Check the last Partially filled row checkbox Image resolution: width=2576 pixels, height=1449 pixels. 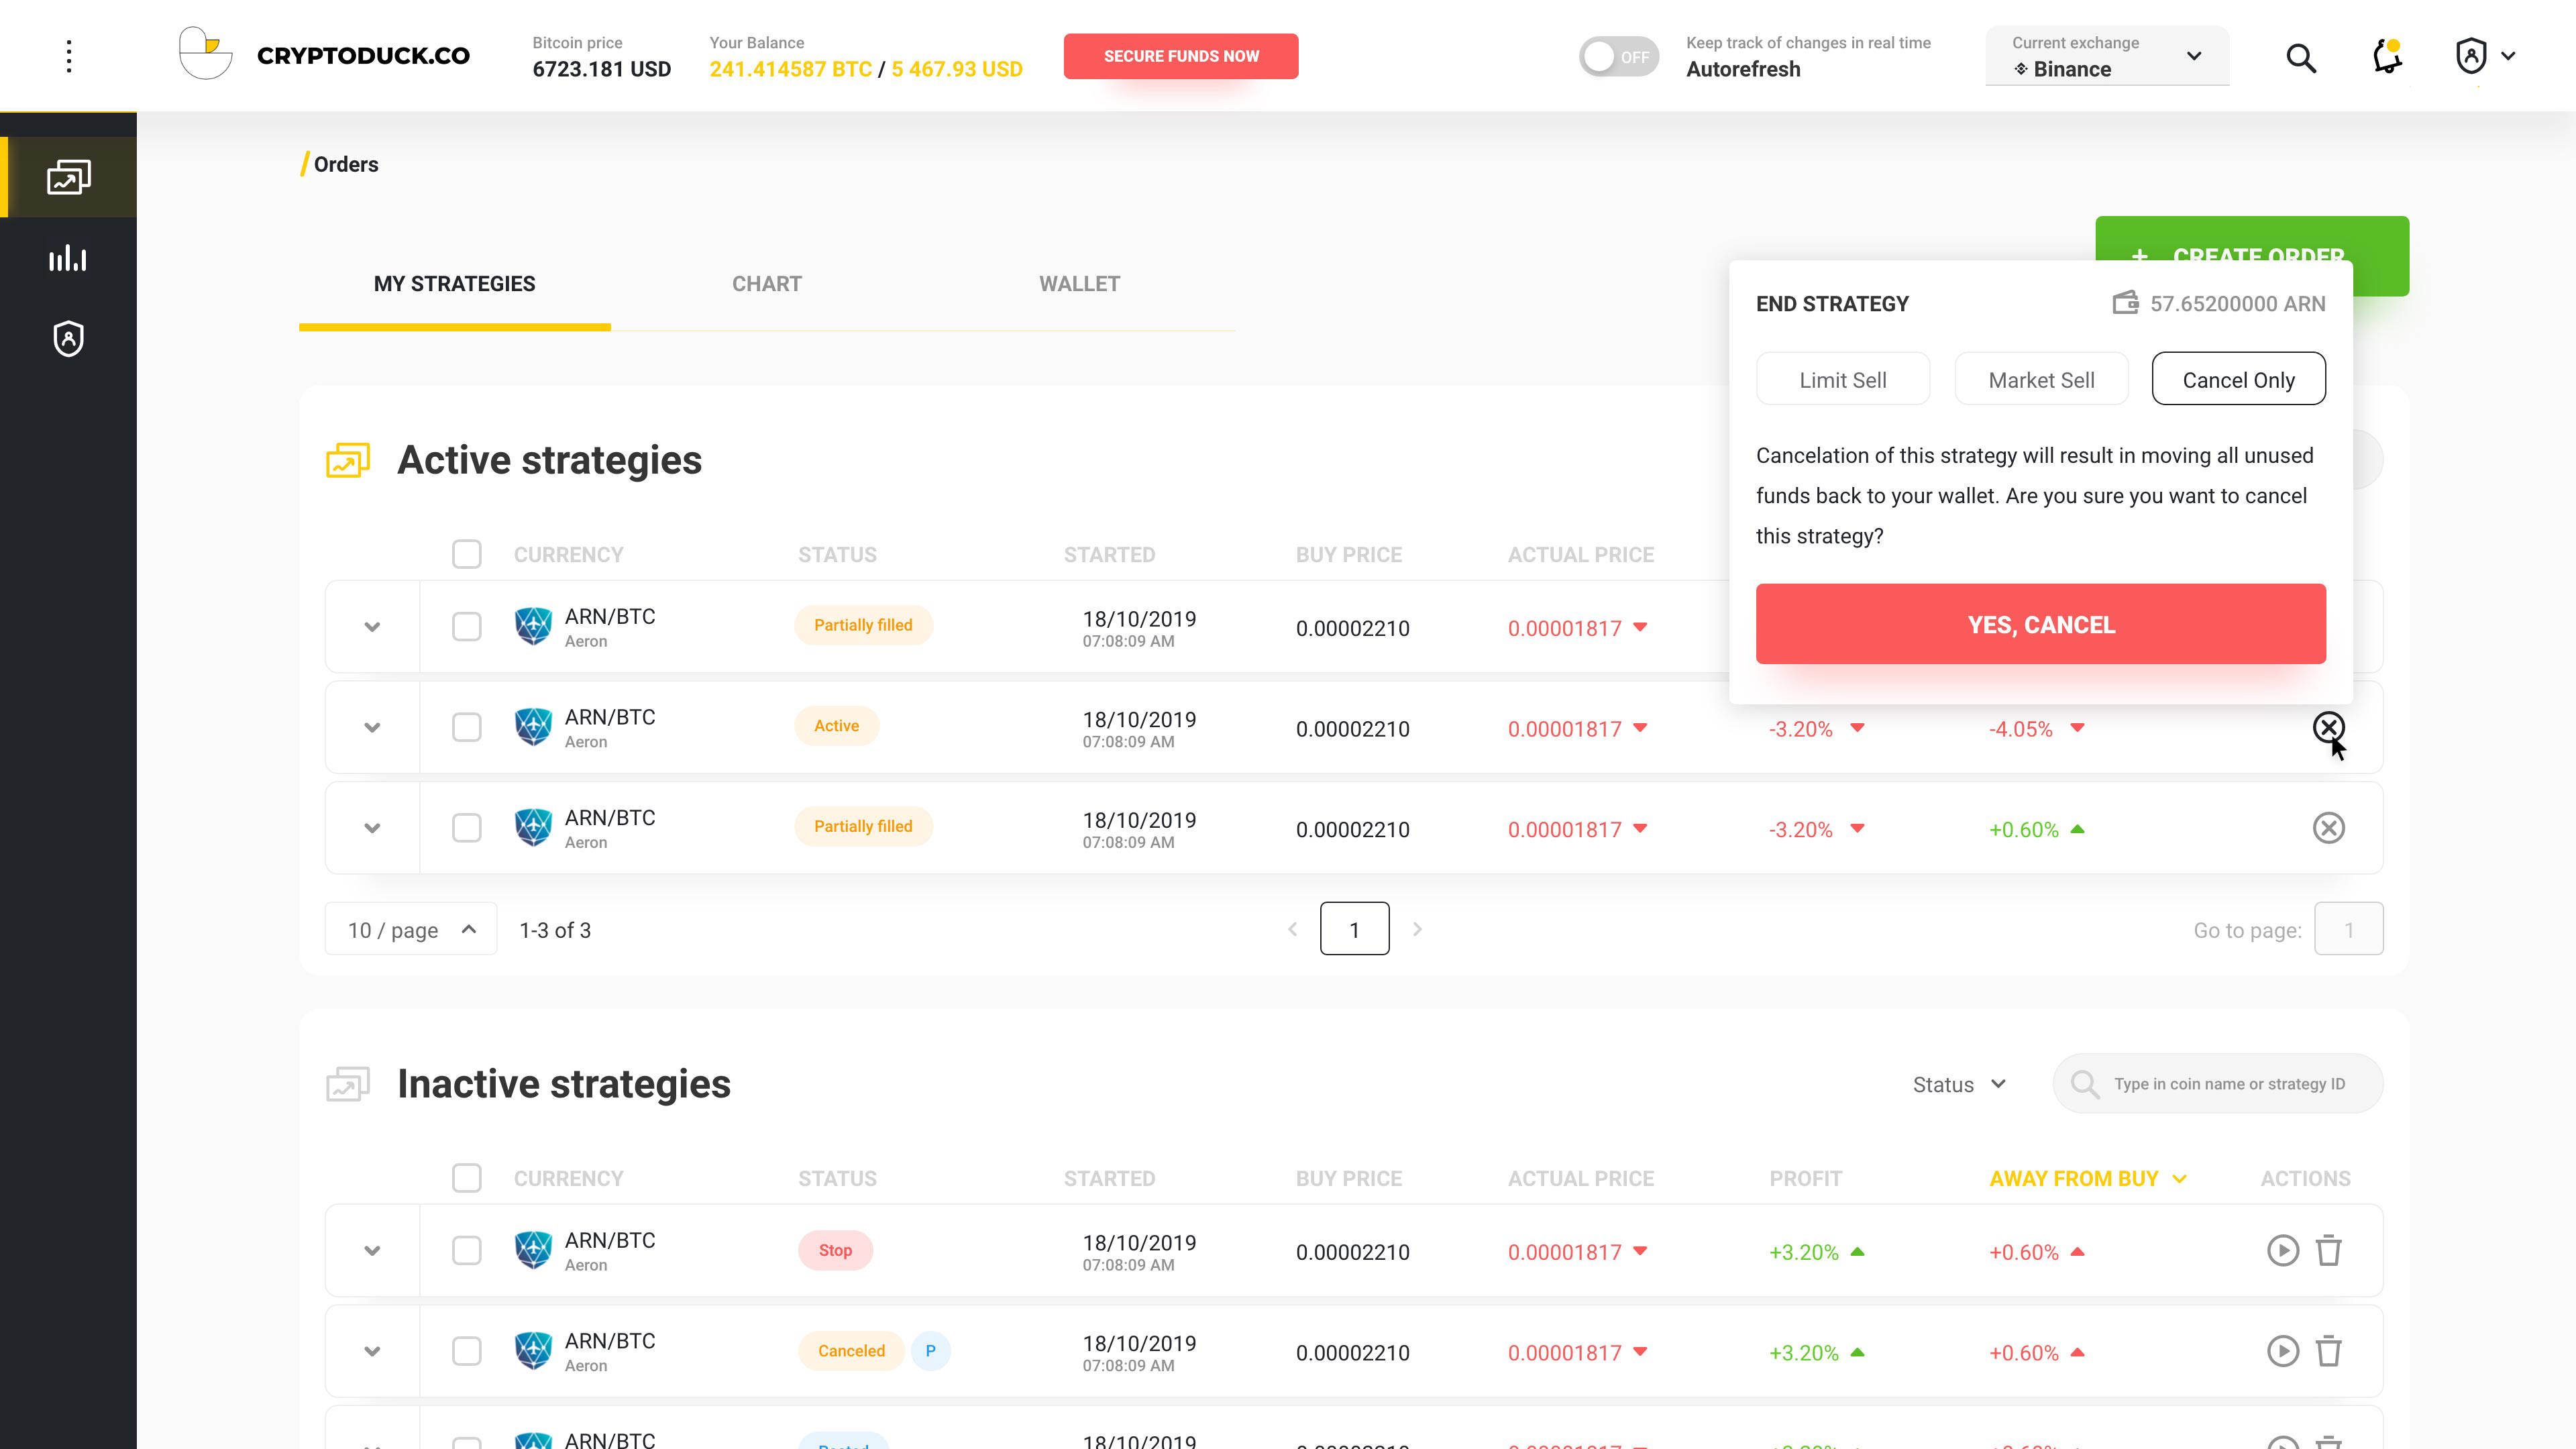pos(466,828)
